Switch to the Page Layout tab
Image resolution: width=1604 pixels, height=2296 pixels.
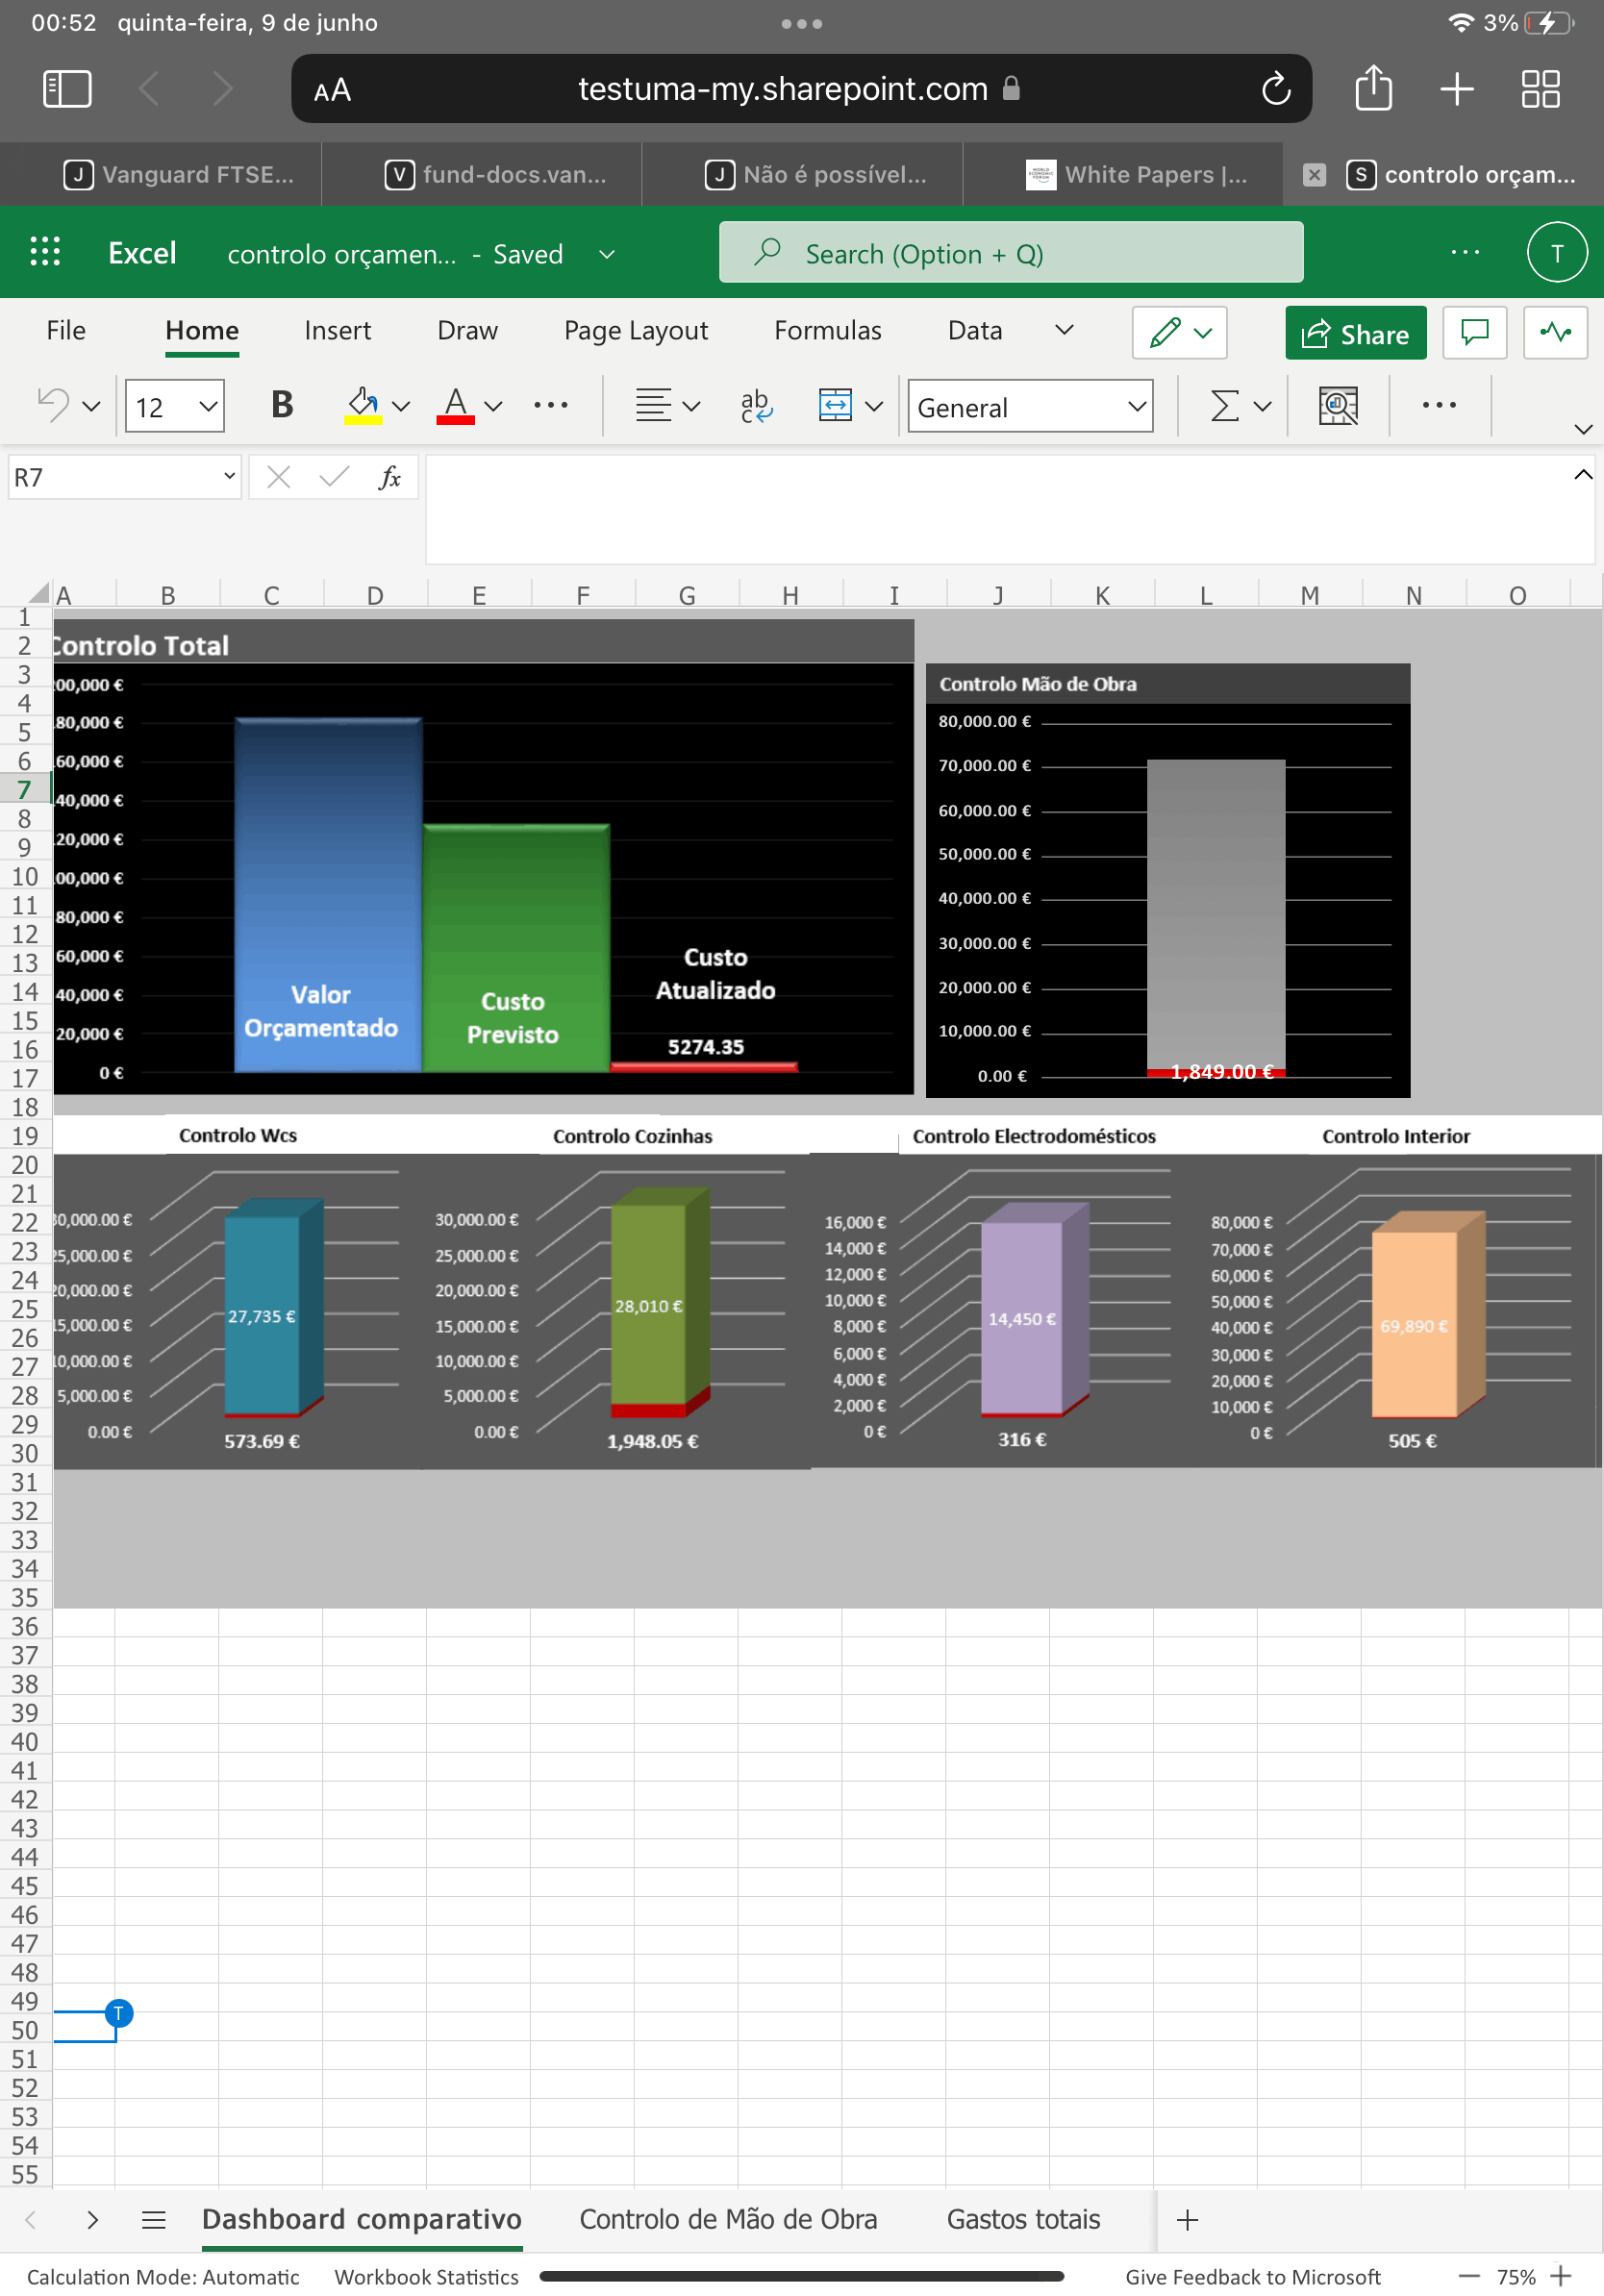635,330
